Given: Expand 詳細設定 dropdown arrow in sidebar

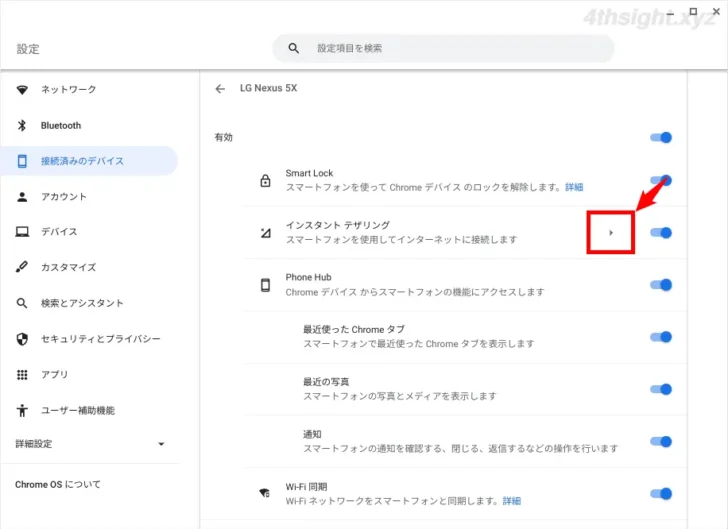Looking at the screenshot, I should [x=161, y=444].
